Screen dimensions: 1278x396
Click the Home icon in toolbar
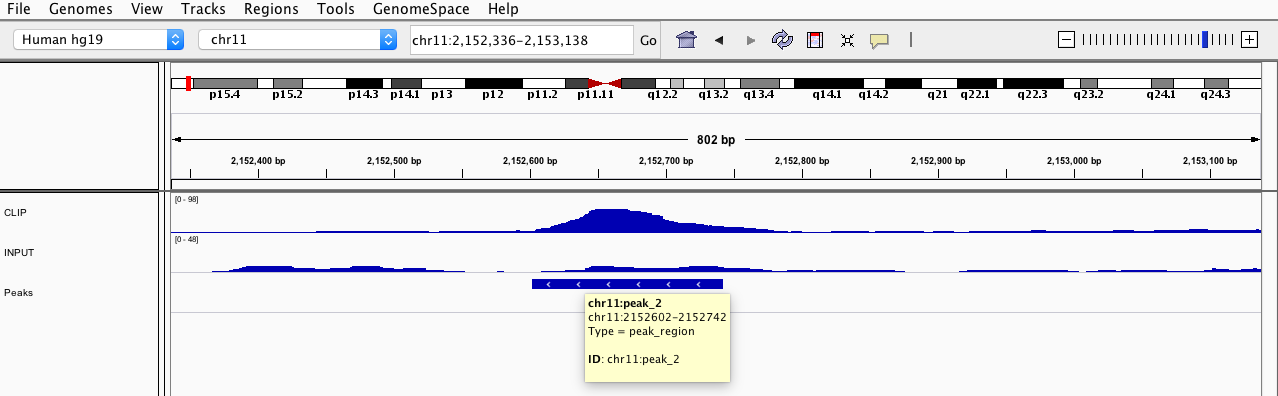(686, 40)
